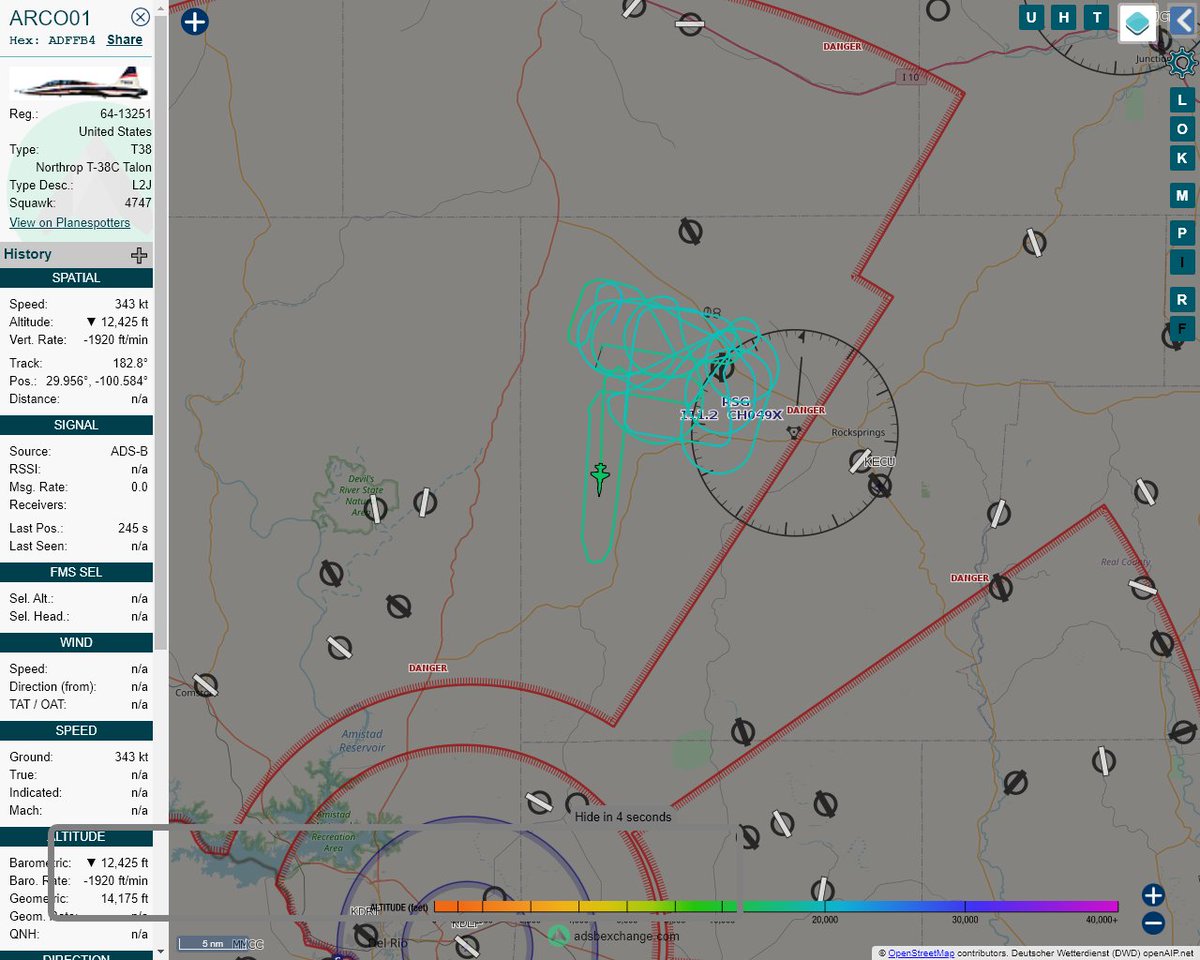Toggle the K button in right column
The height and width of the screenshot is (960, 1200).
(1182, 158)
